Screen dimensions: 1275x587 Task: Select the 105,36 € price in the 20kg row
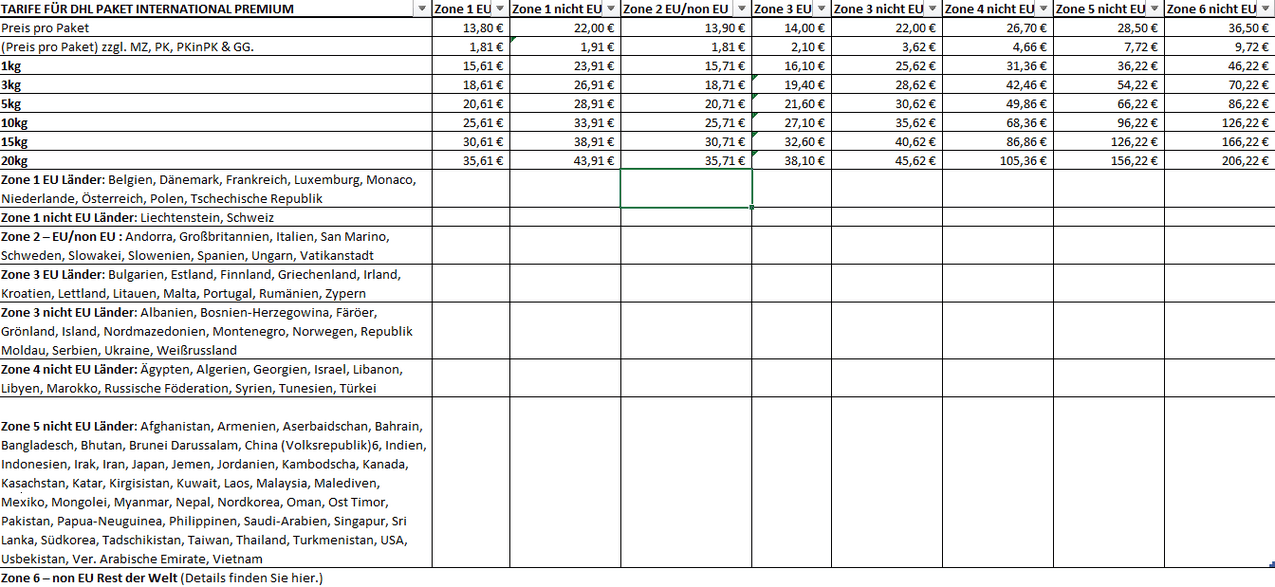click(x=998, y=161)
